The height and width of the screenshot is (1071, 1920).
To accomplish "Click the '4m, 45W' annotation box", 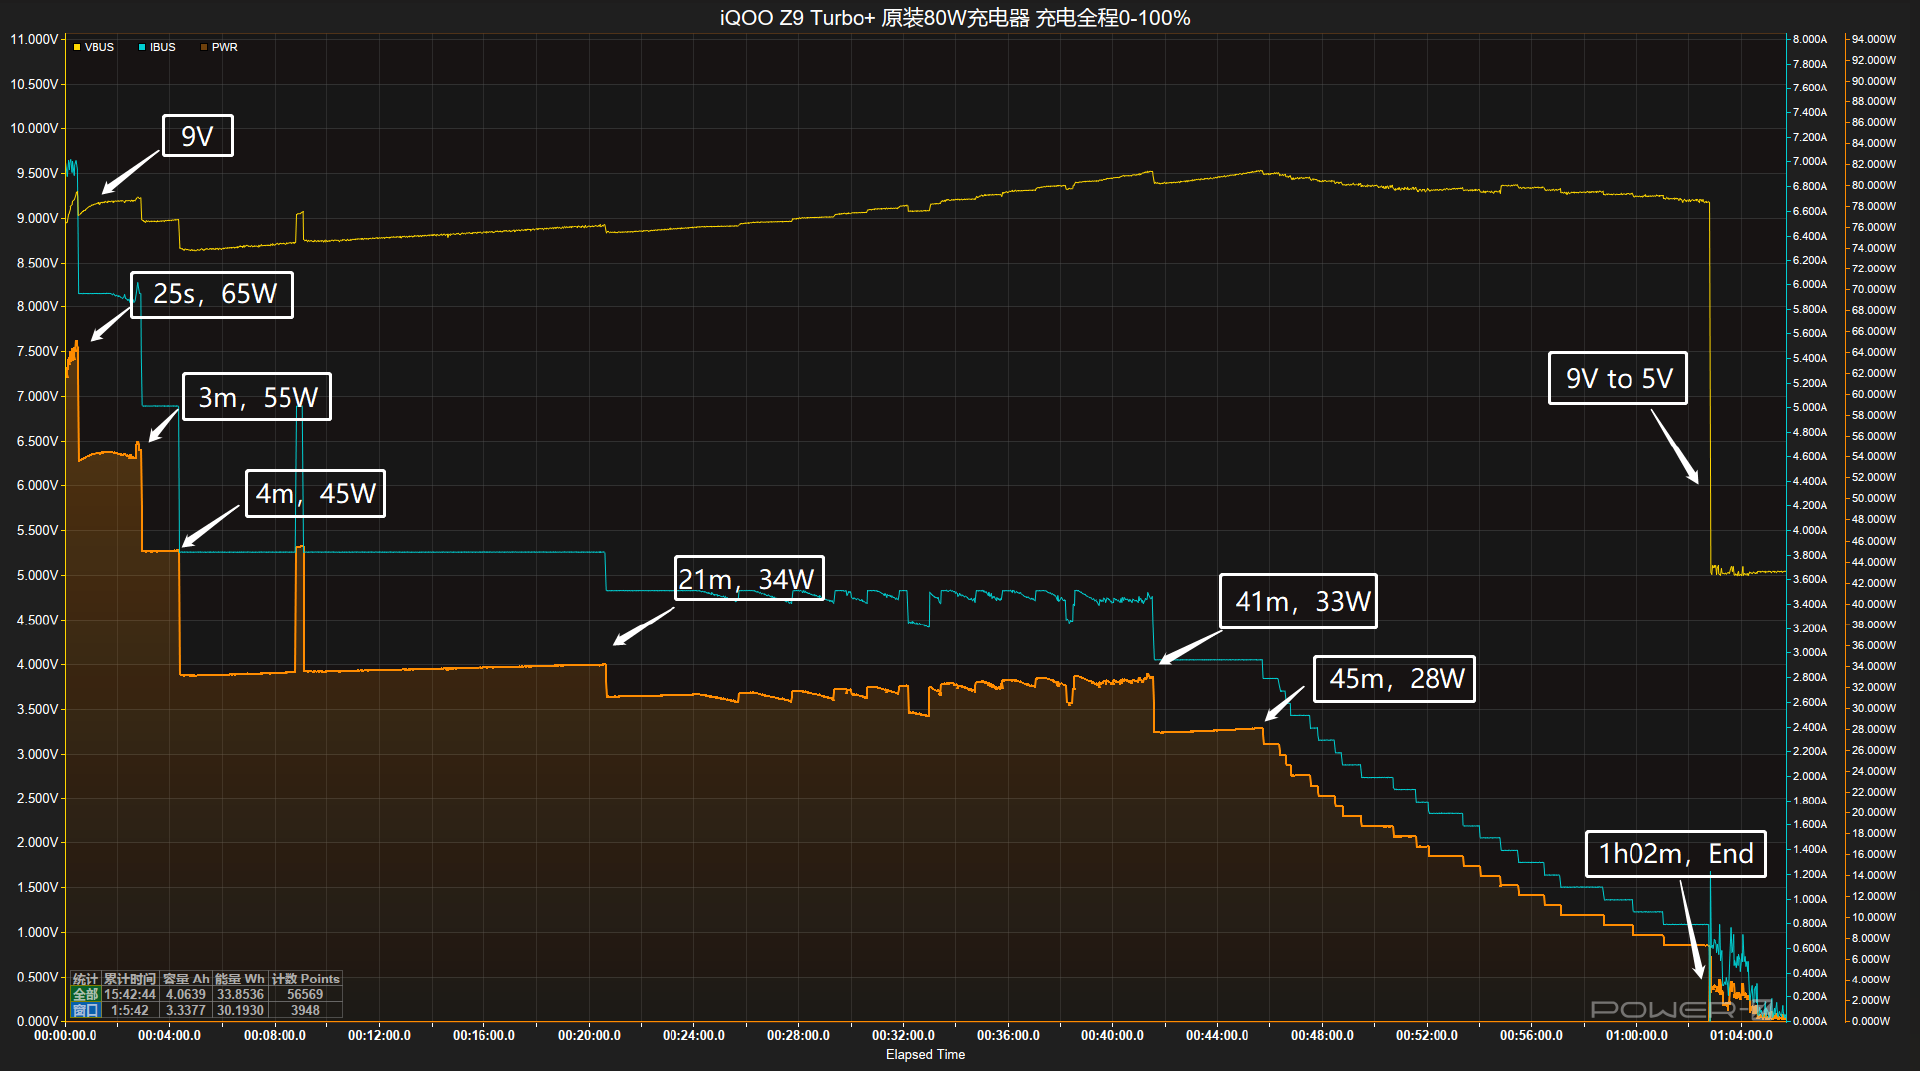I will click(x=316, y=494).
